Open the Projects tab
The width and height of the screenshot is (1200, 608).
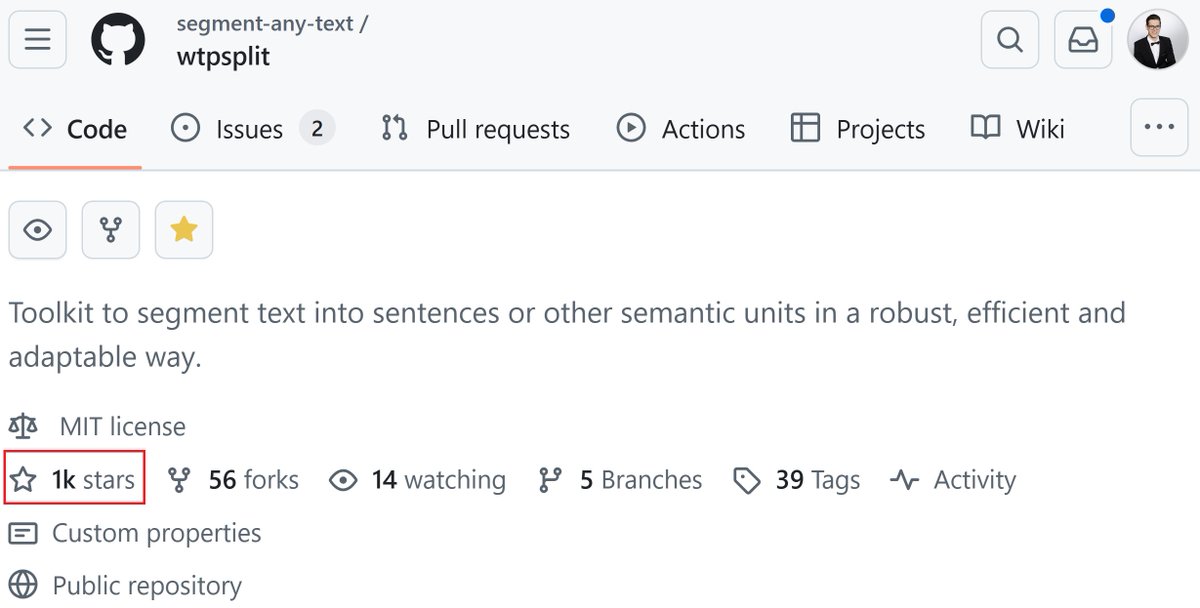[x=858, y=129]
